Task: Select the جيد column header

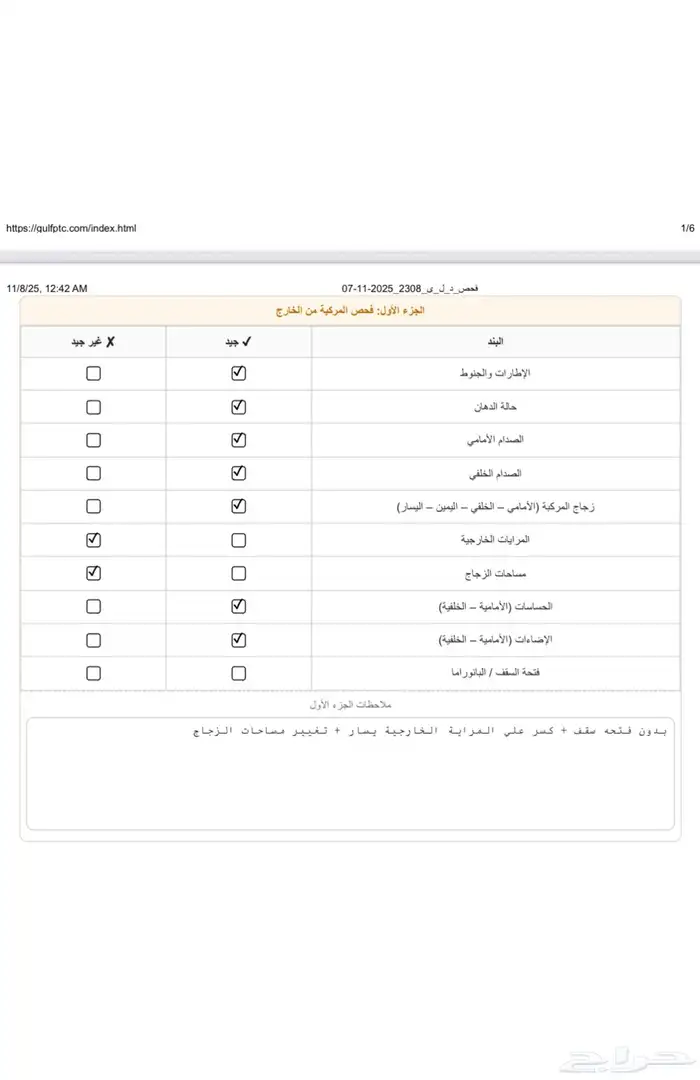Action: [x=238, y=341]
